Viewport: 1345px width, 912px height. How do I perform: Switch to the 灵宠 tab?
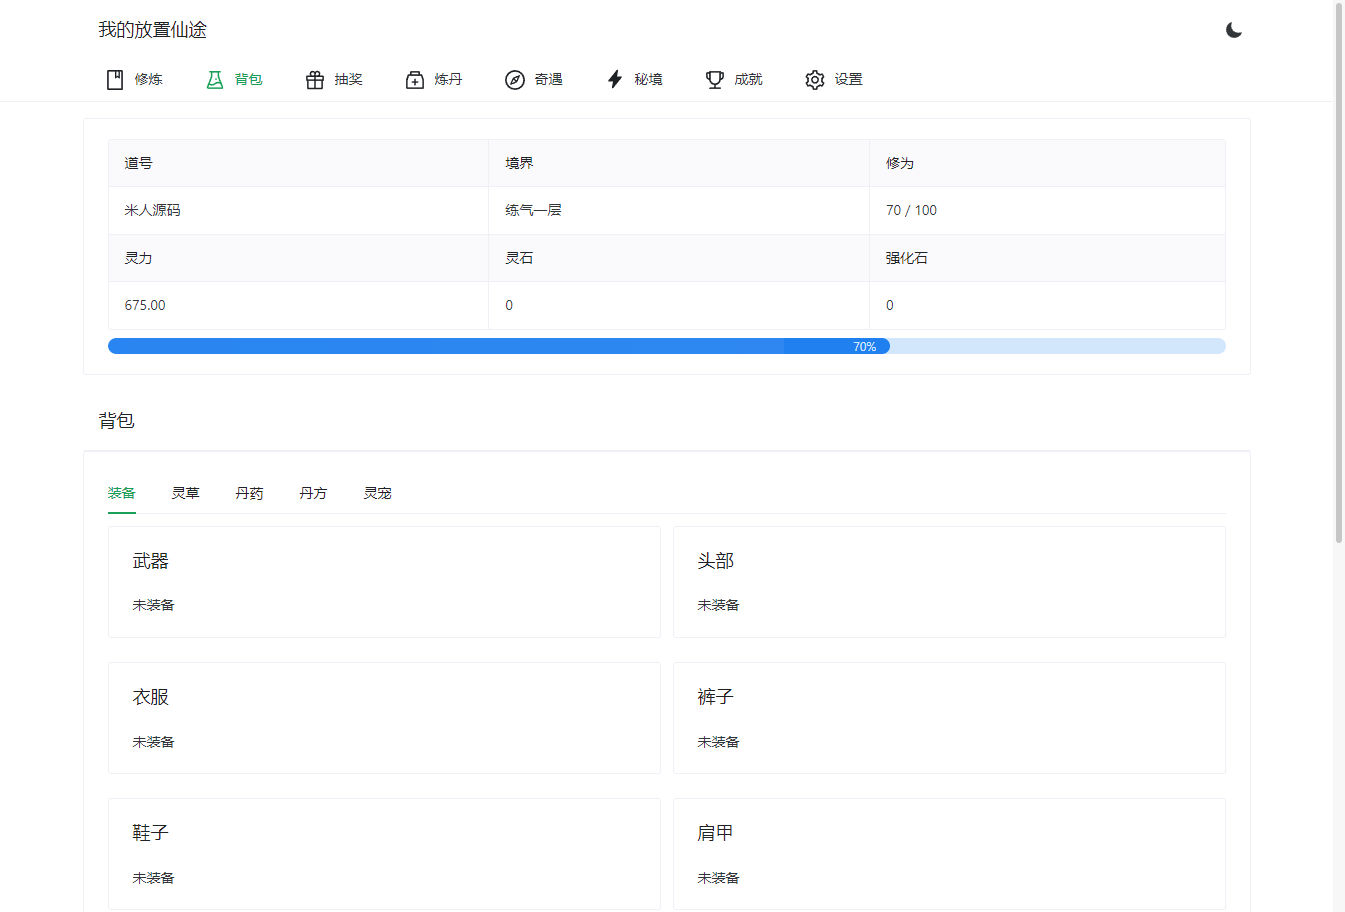click(x=378, y=493)
